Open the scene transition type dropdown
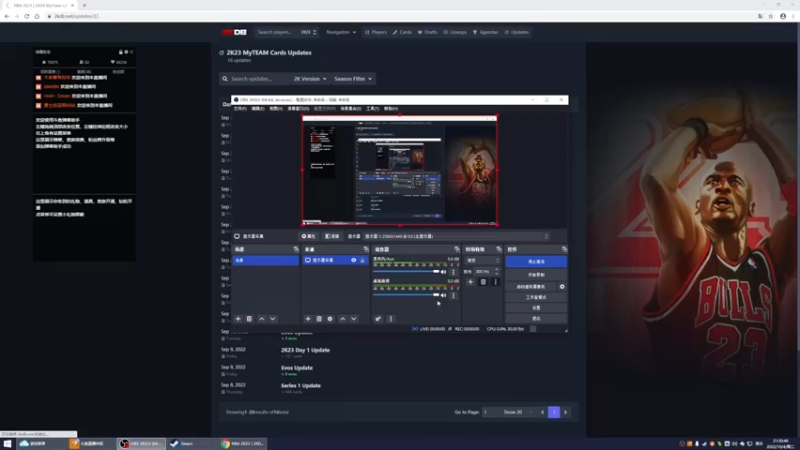The image size is (800, 450). 483,261
